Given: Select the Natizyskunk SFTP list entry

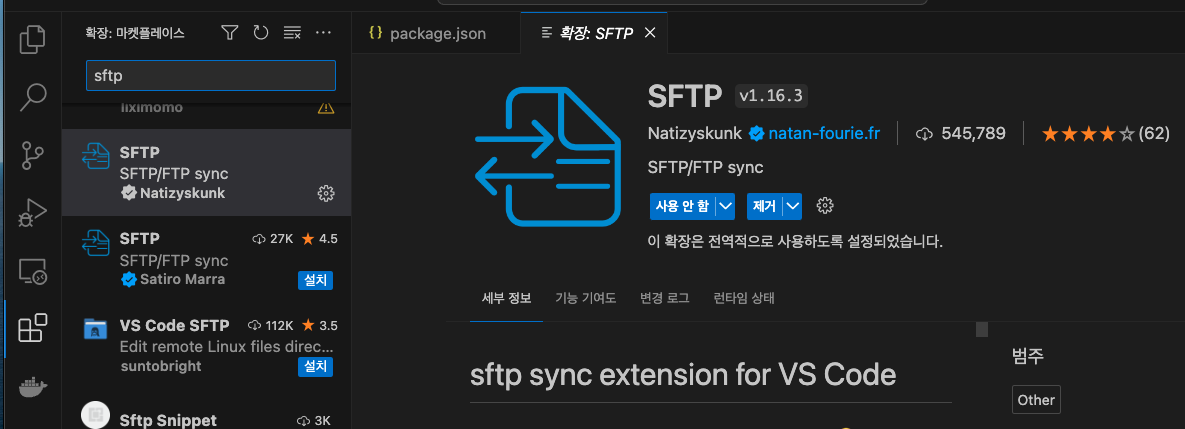Looking at the screenshot, I should (x=206, y=172).
